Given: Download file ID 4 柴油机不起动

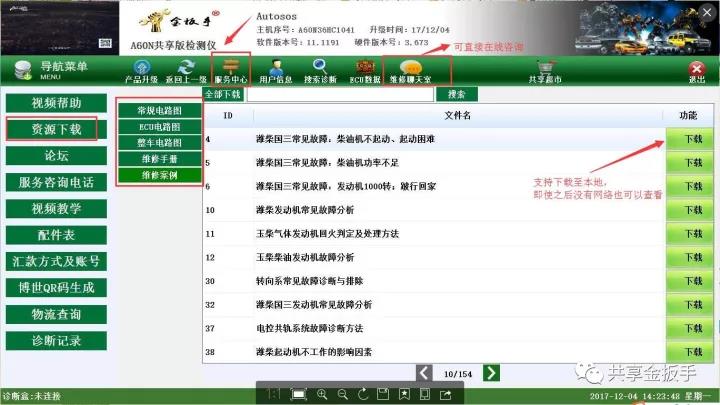Looking at the screenshot, I should [690, 139].
